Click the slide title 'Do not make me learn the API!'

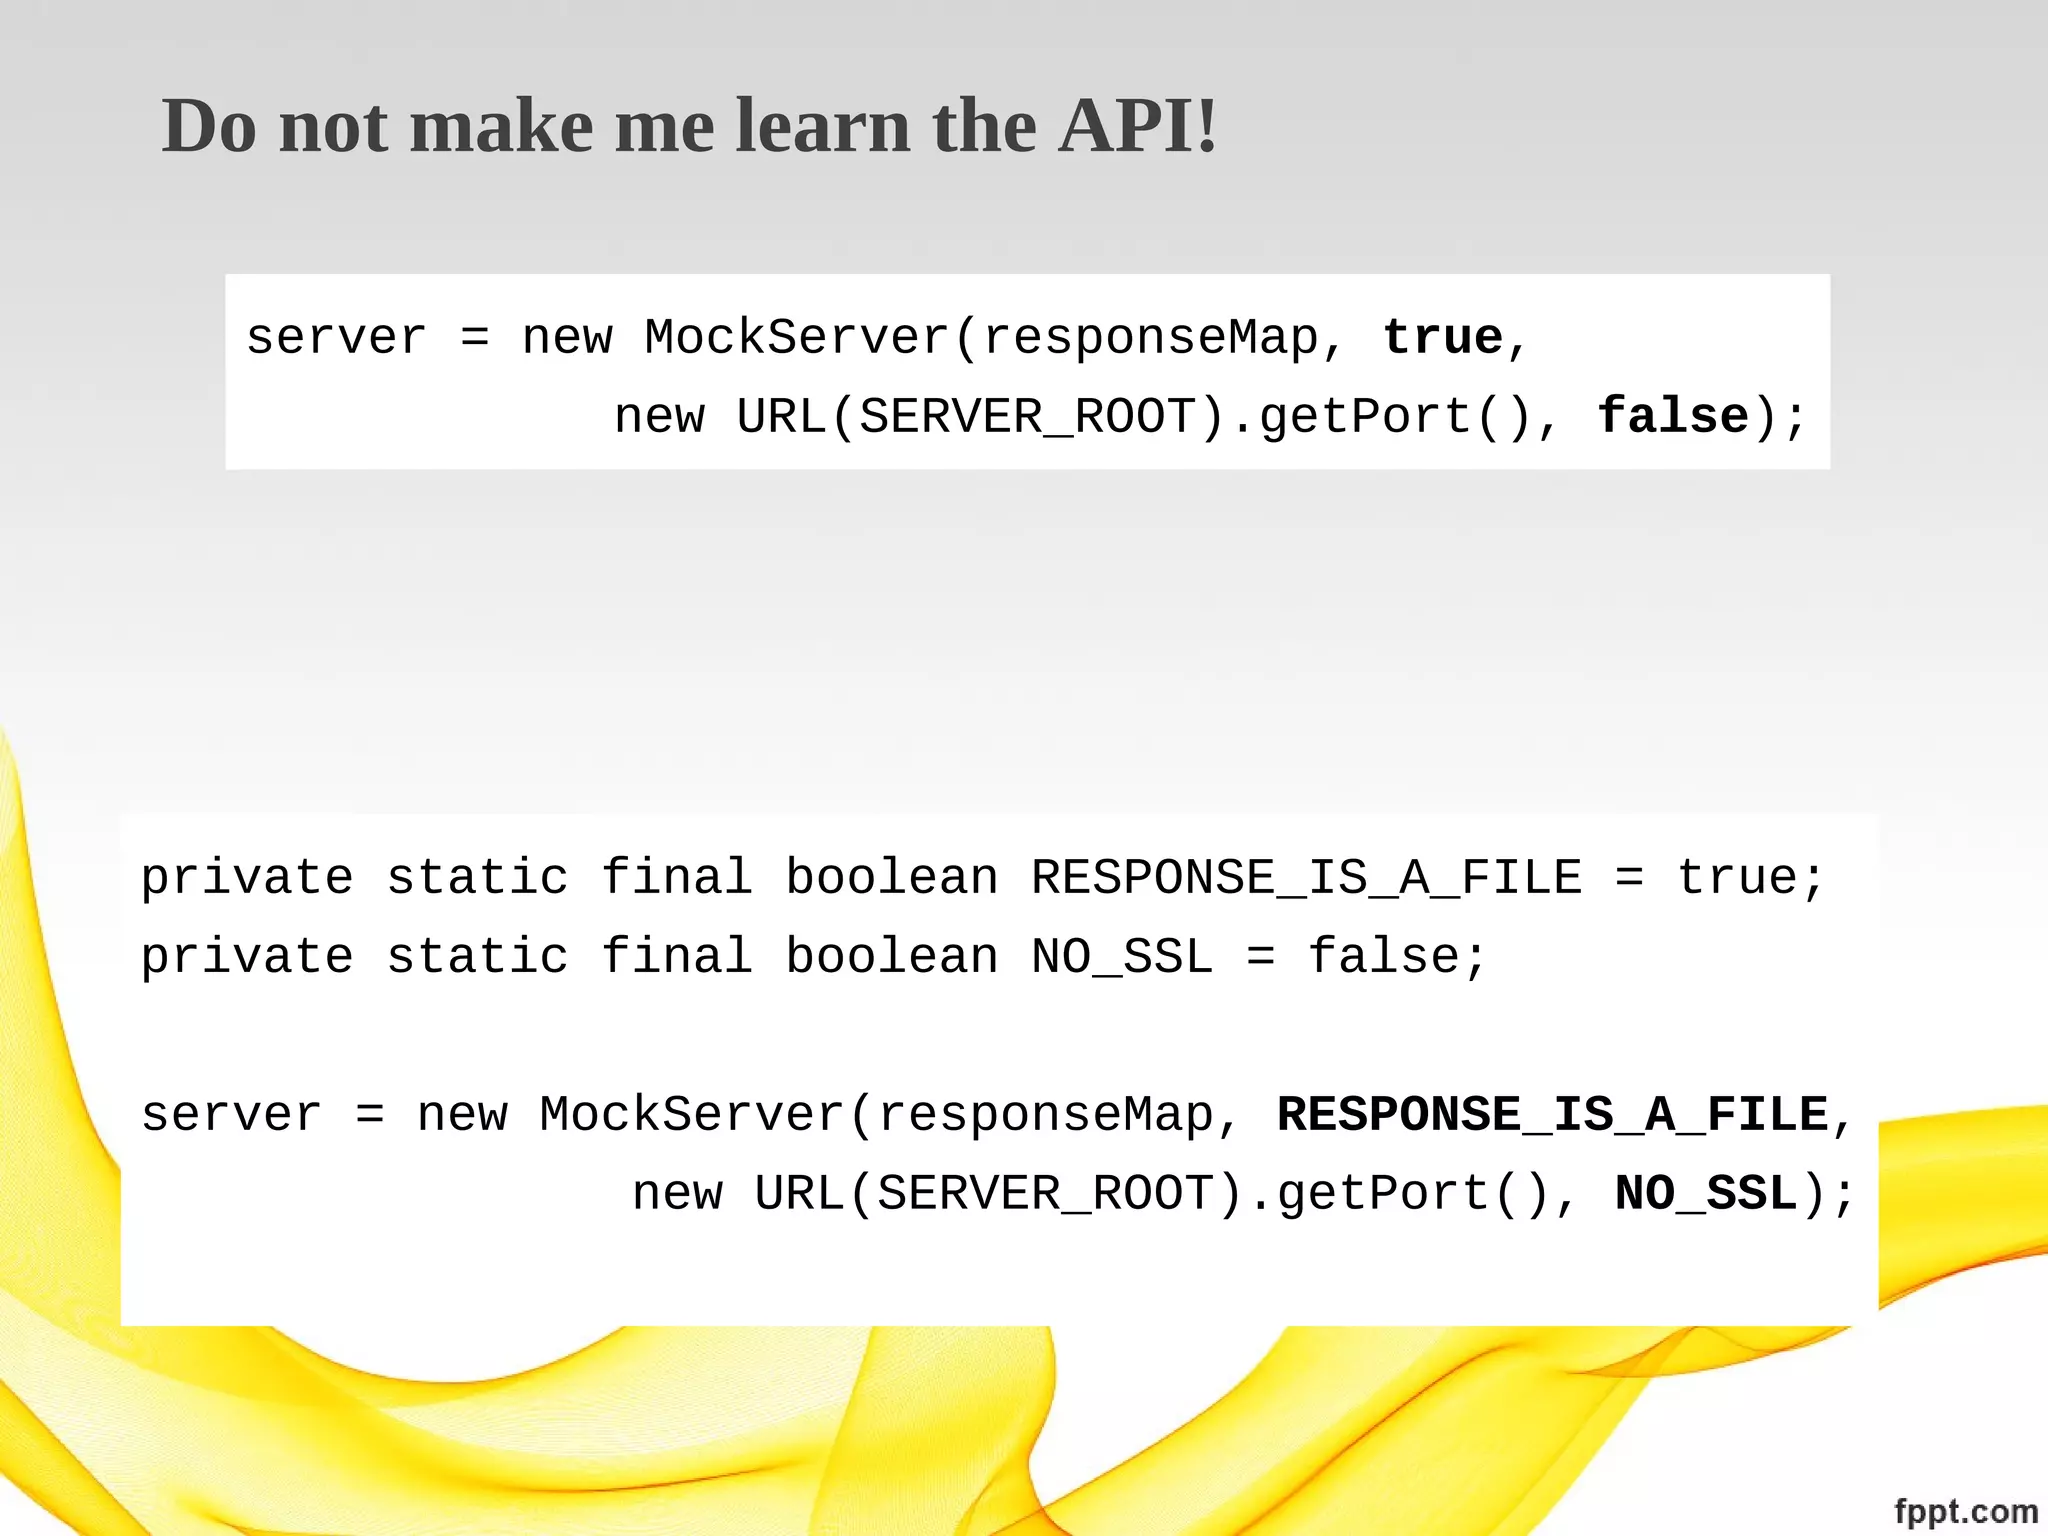pos(690,126)
